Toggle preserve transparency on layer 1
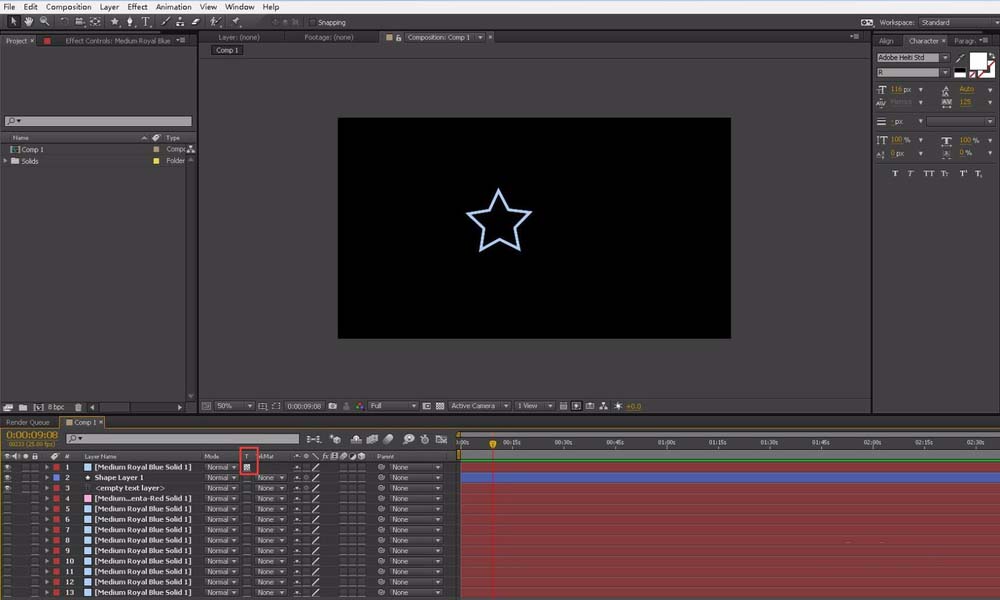The width and height of the screenshot is (1000, 600). [247, 467]
